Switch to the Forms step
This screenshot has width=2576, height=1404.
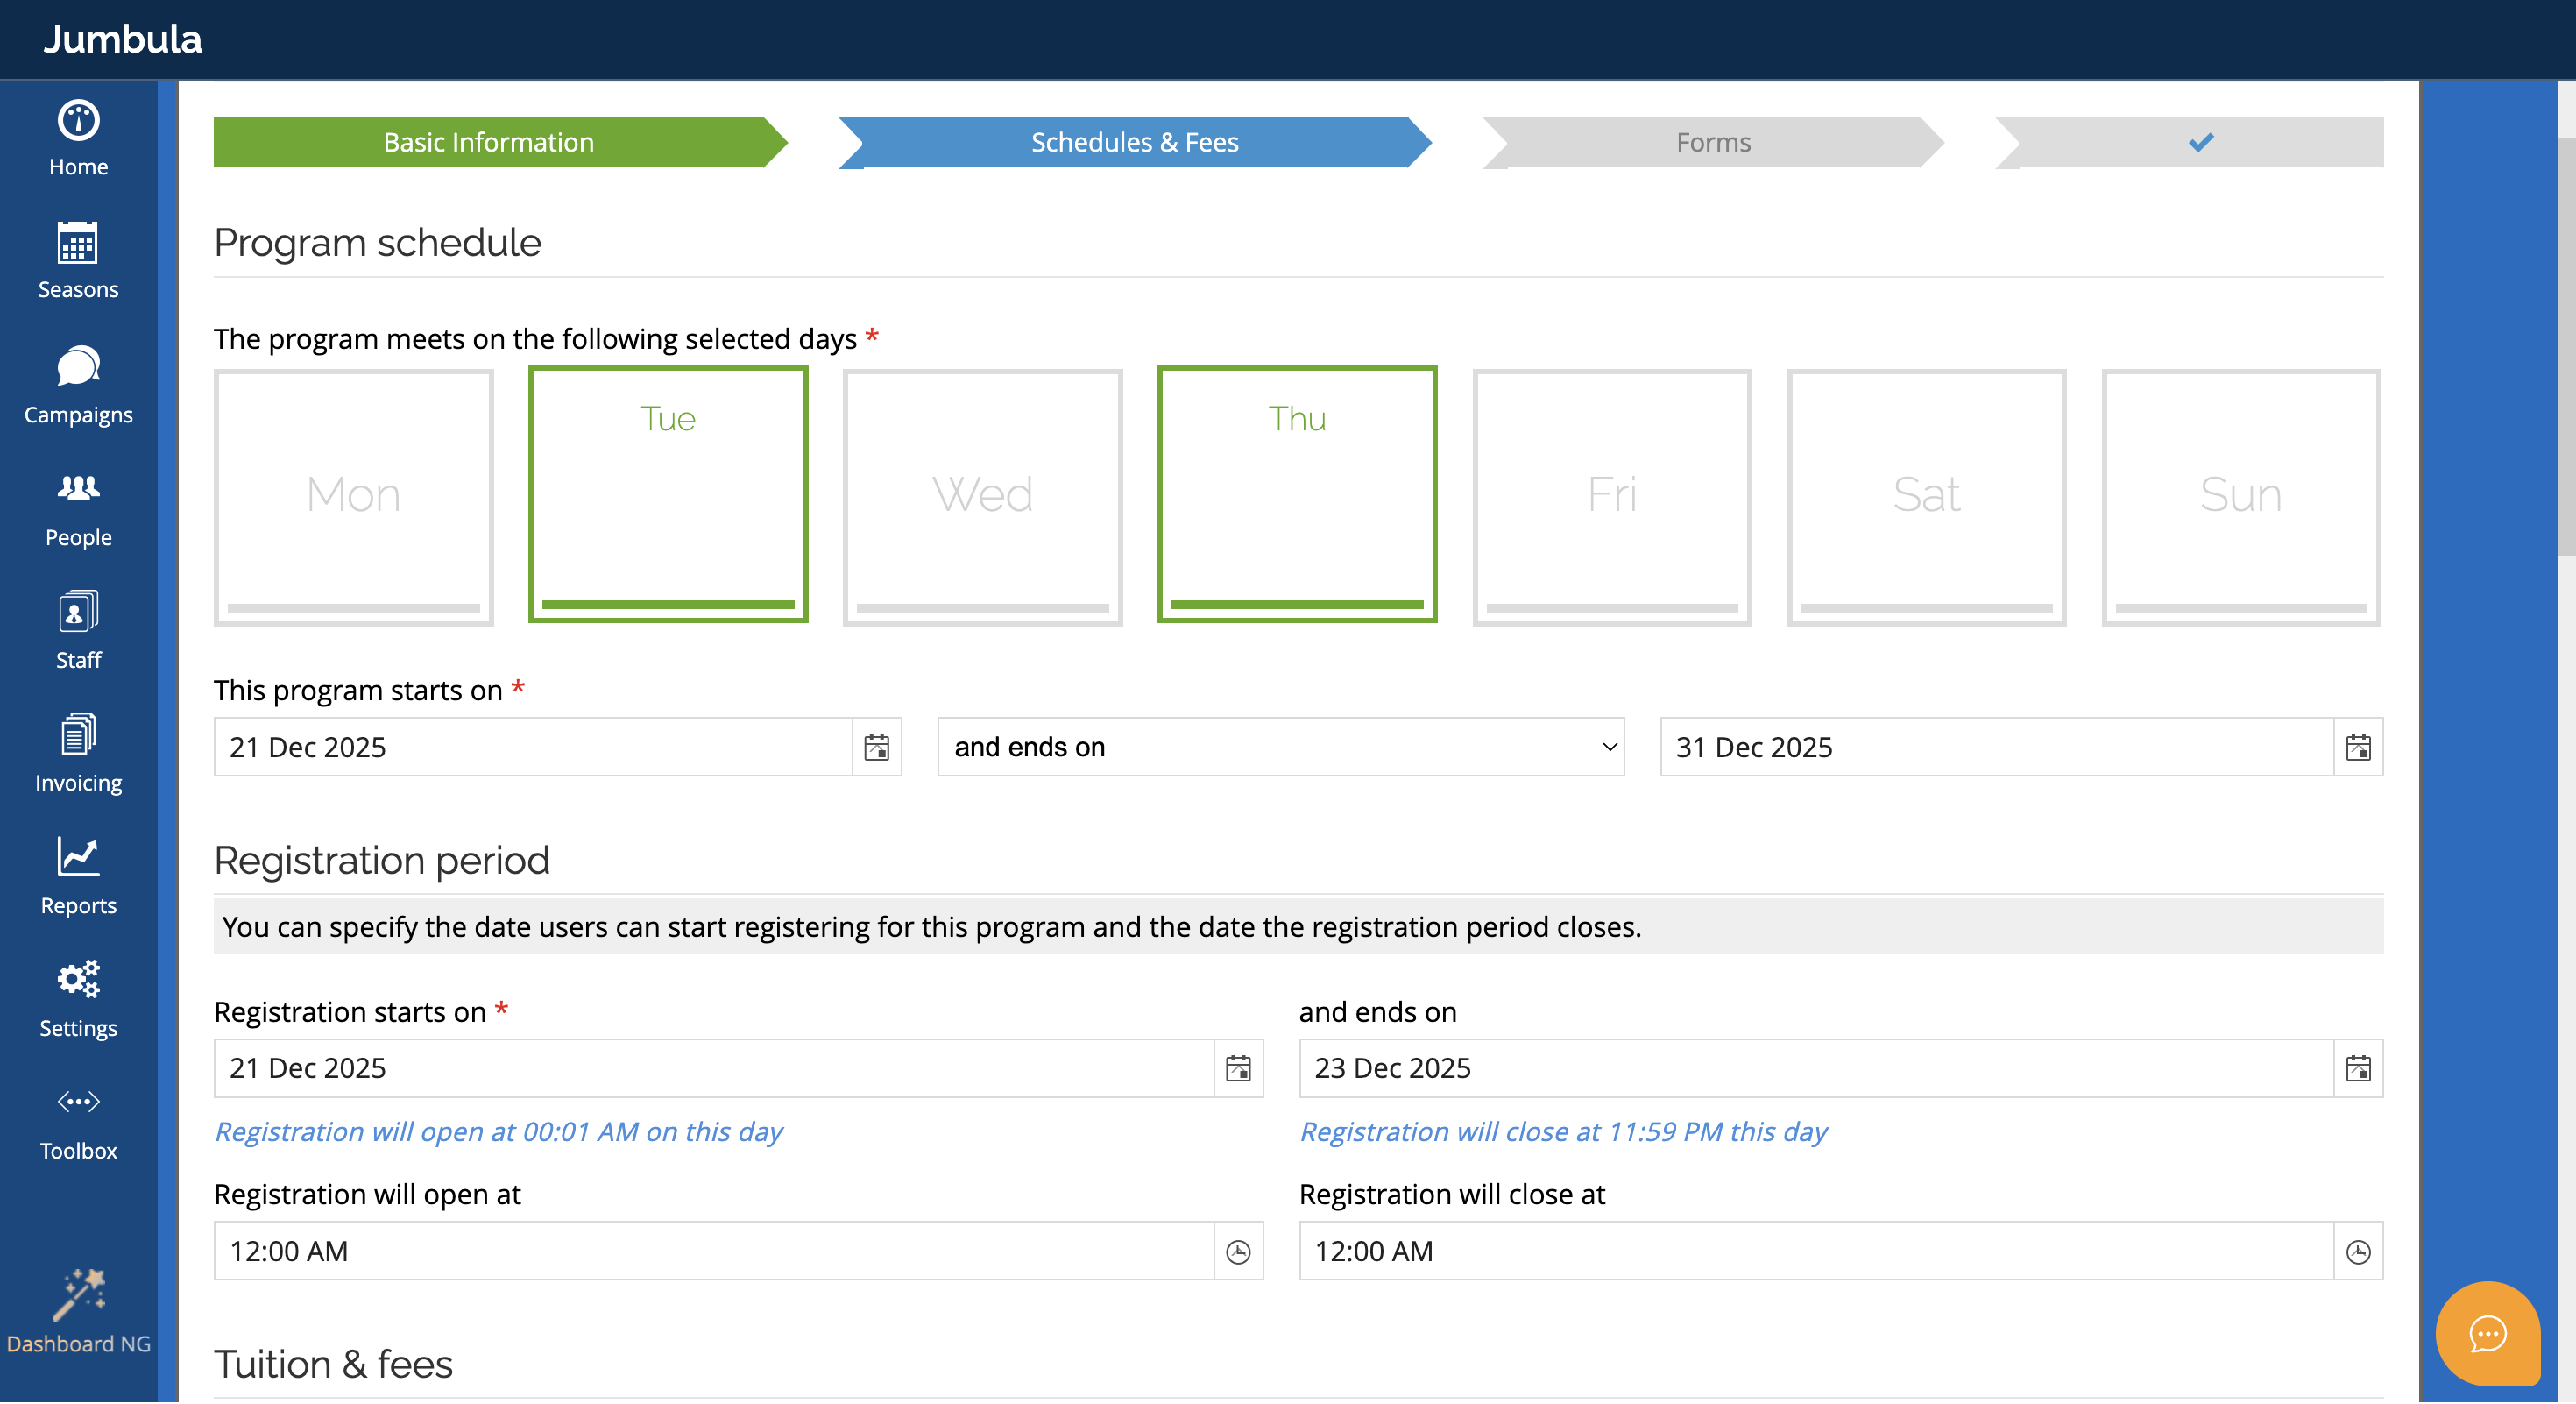click(1712, 142)
